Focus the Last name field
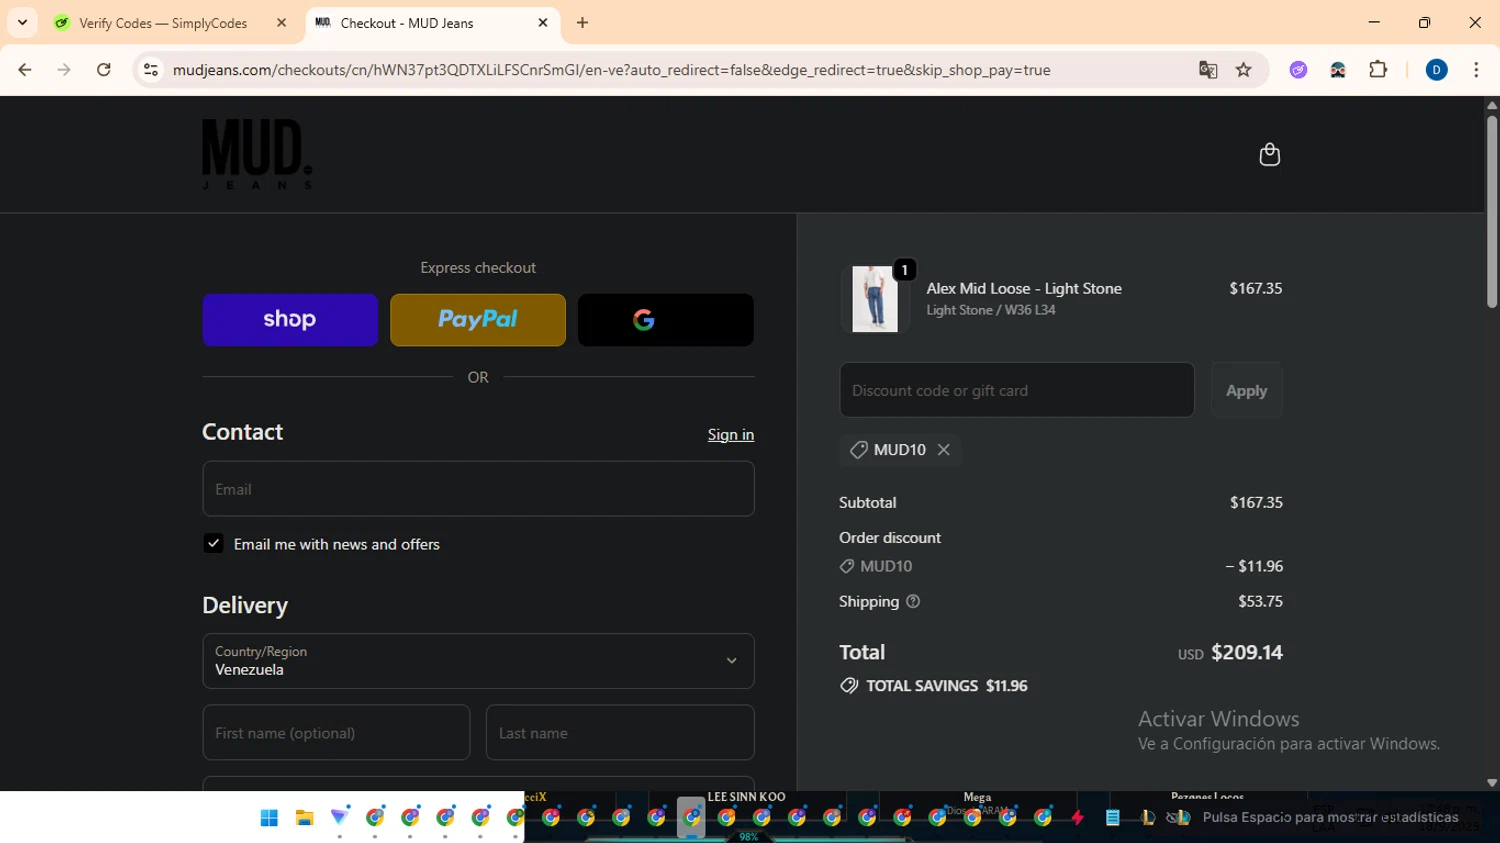This screenshot has width=1500, height=843. pyautogui.click(x=620, y=733)
